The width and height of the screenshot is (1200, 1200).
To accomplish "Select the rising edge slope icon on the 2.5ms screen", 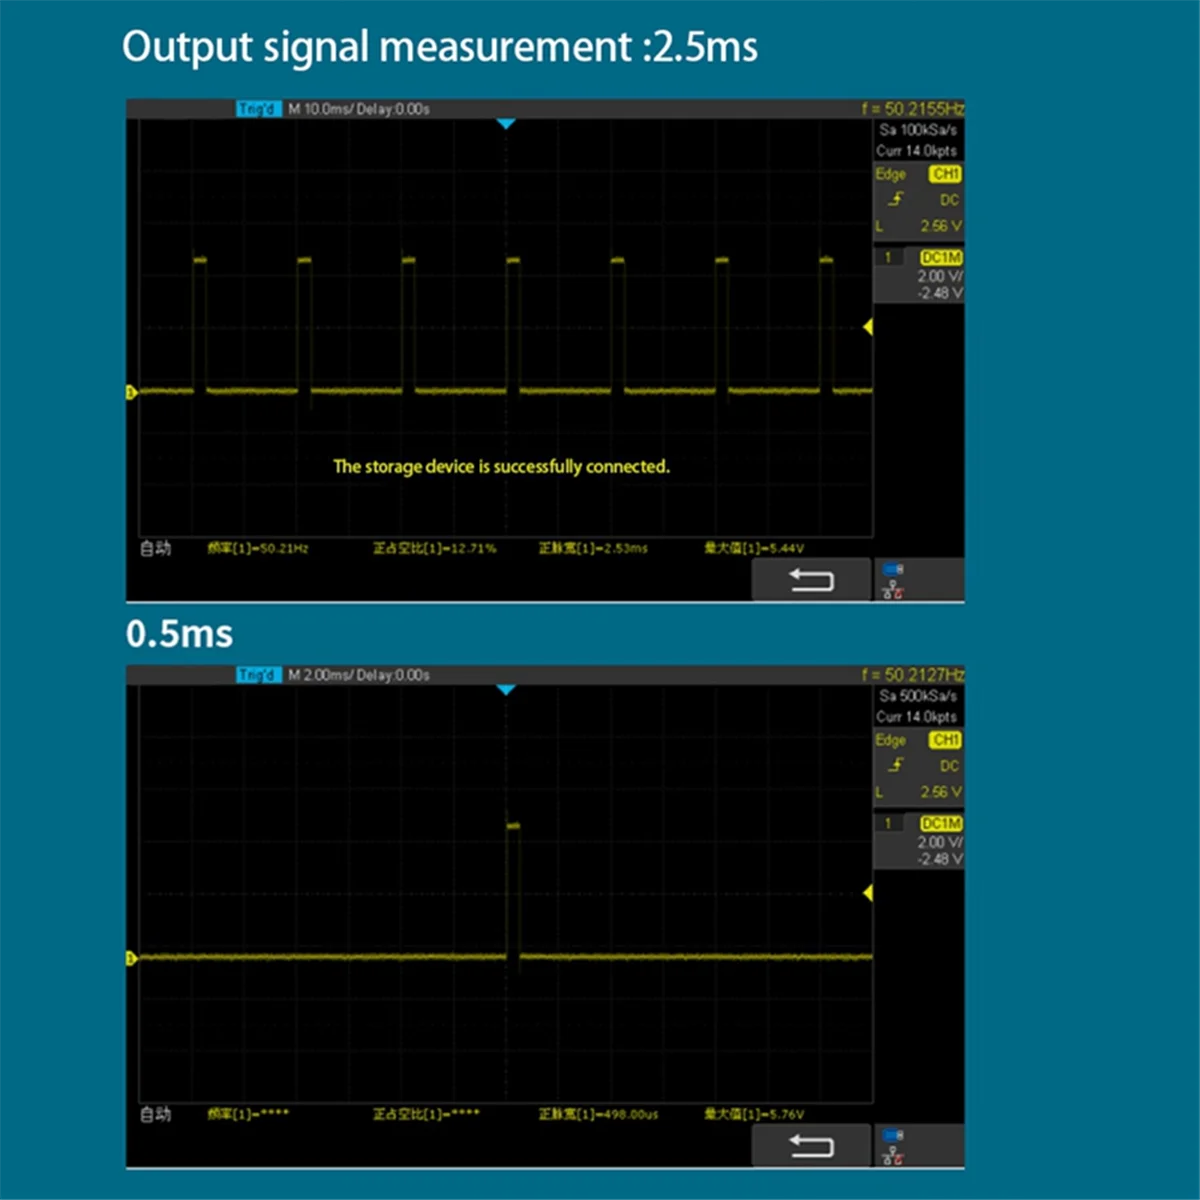I will (x=896, y=199).
